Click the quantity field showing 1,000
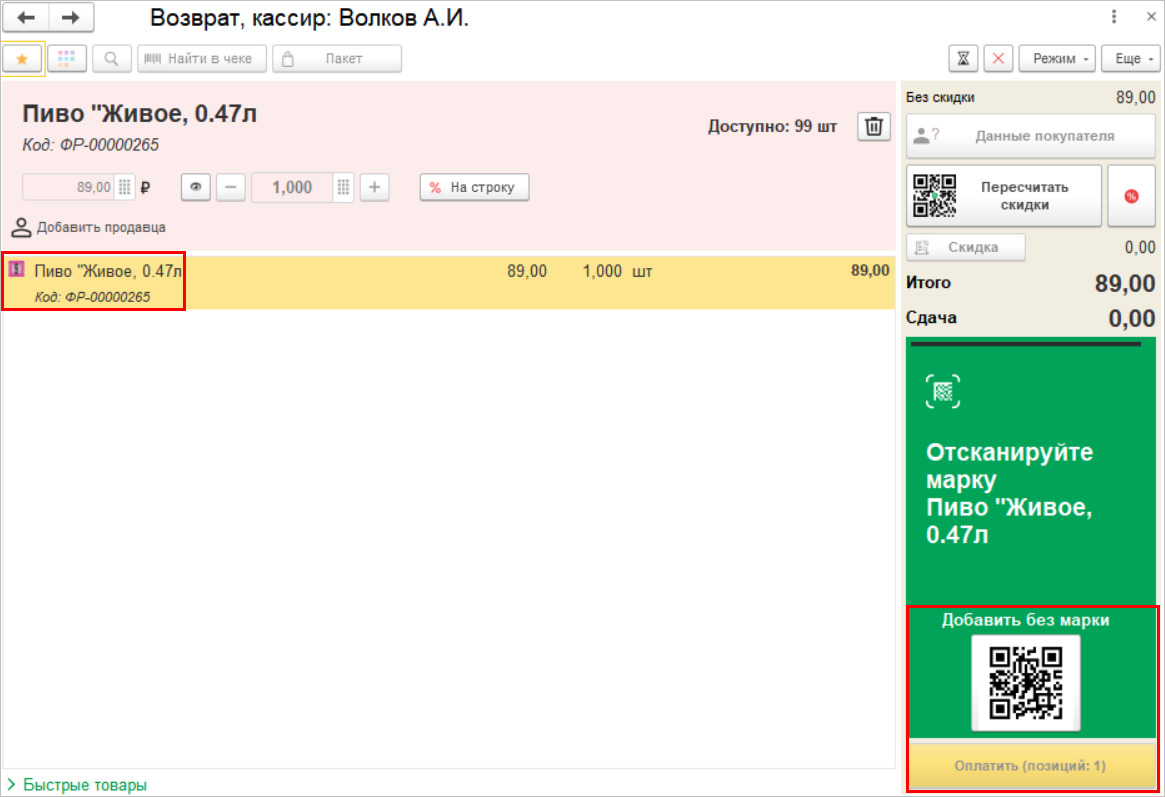The image size is (1165, 797). click(x=292, y=187)
